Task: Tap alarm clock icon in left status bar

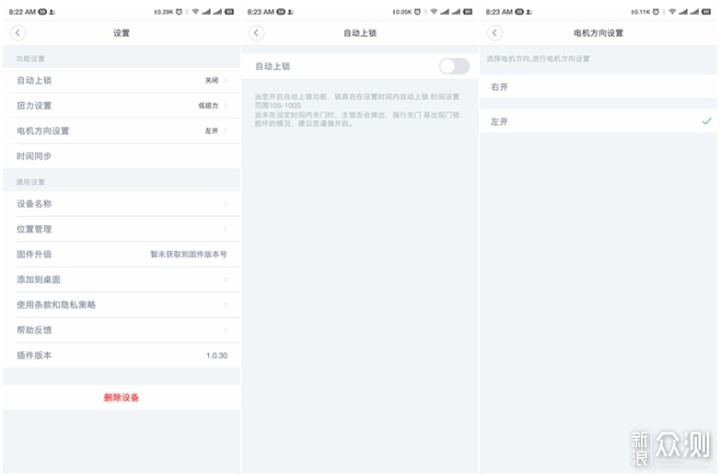Action: pyautogui.click(x=180, y=10)
